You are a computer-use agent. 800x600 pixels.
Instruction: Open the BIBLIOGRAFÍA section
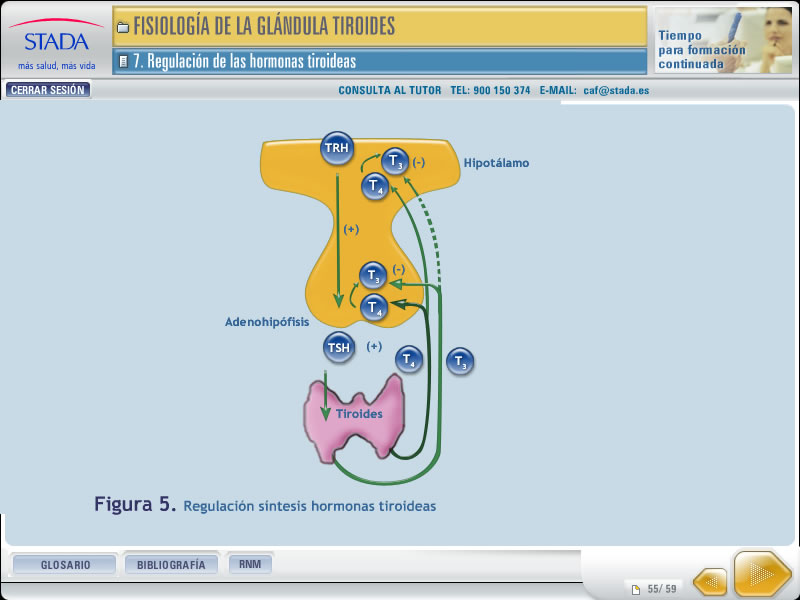(x=171, y=565)
